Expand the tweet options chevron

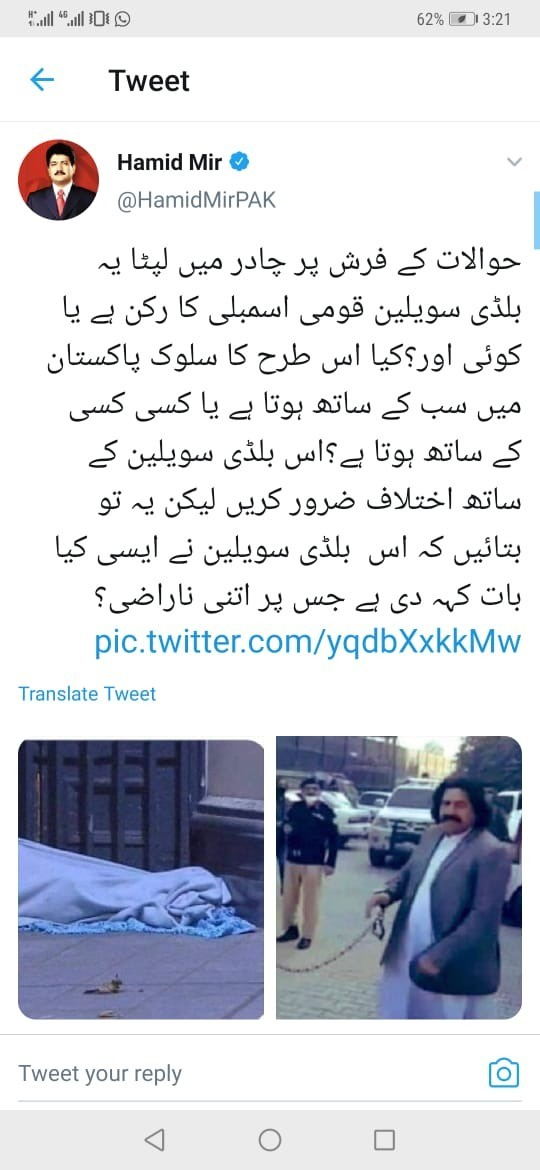point(514,161)
